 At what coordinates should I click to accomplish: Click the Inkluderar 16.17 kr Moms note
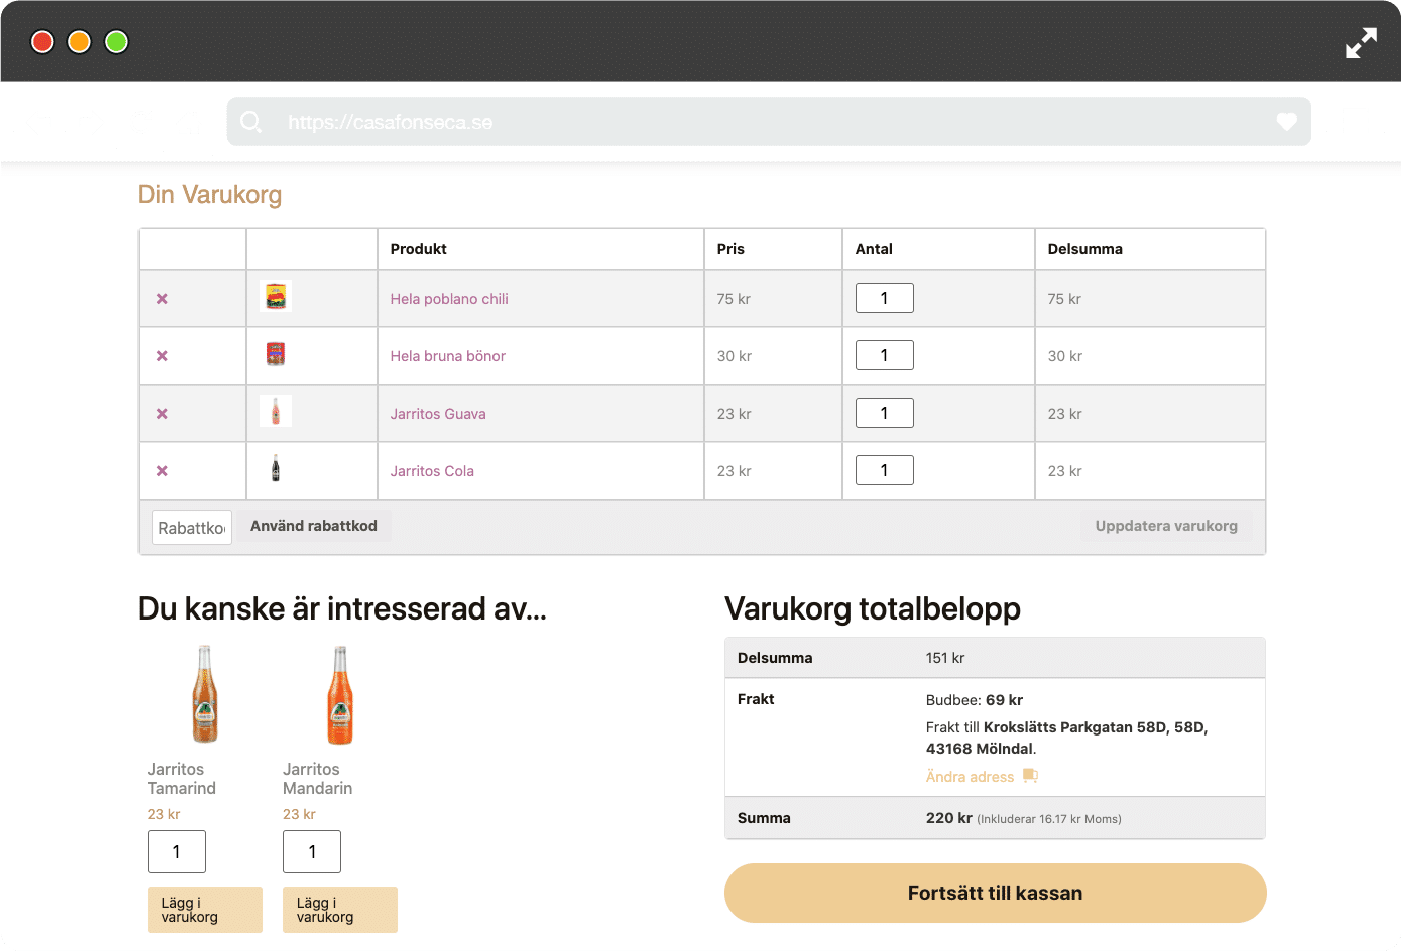pos(1049,819)
